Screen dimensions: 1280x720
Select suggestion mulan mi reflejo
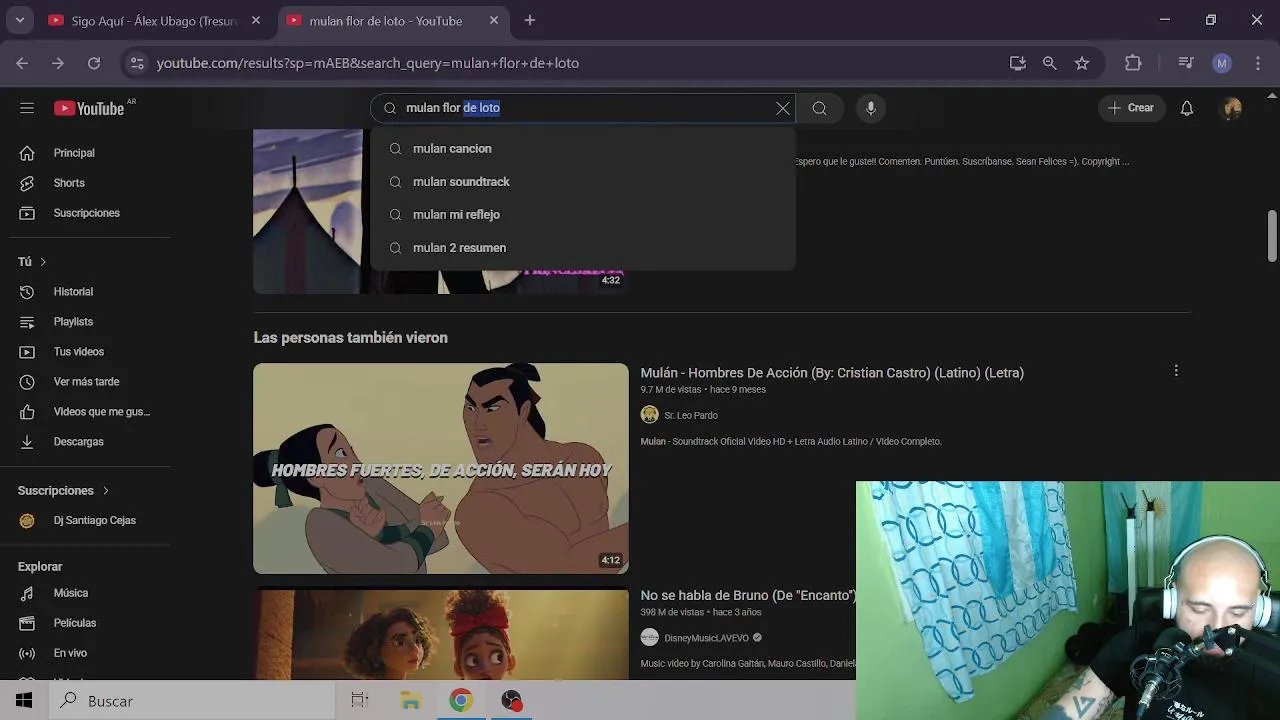tap(583, 215)
